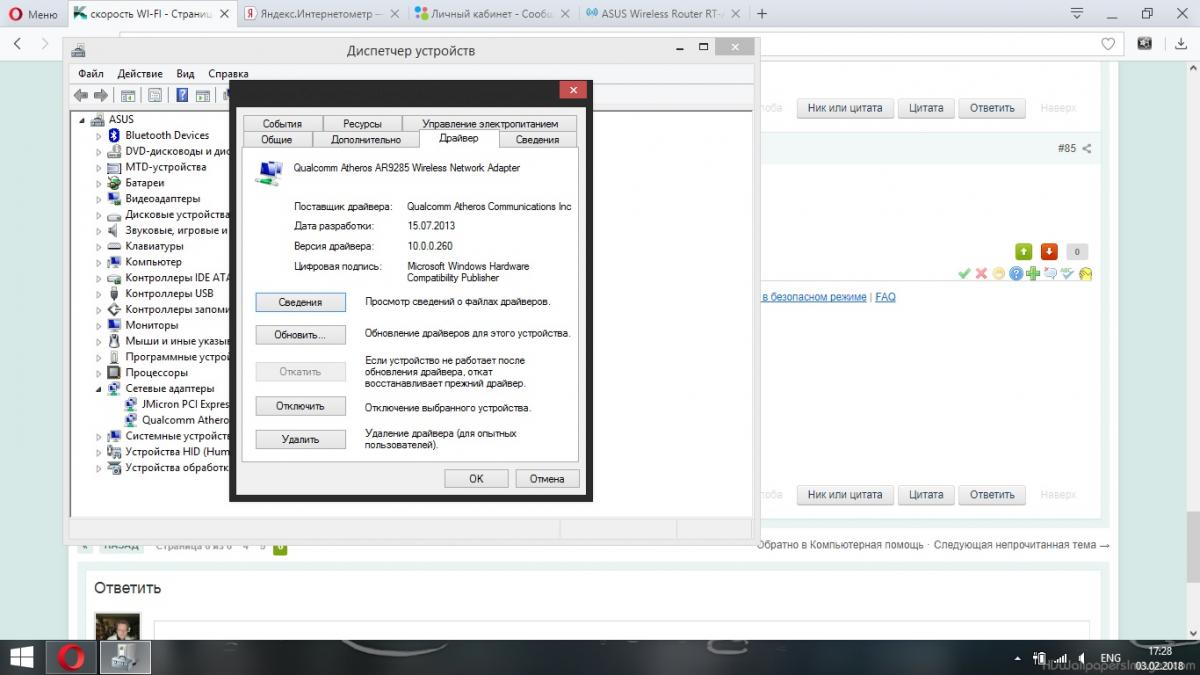Click the green plus icon under post

coord(1033,273)
